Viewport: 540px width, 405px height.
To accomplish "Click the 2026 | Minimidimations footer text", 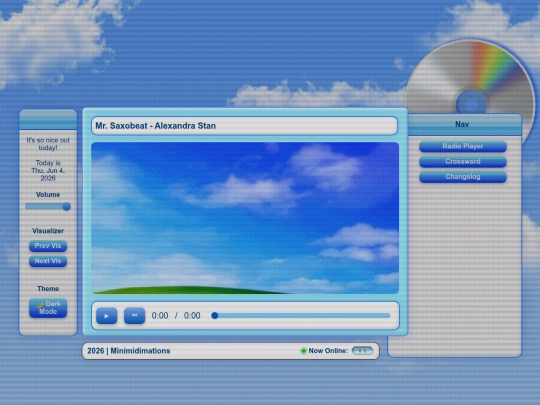I will point(128,351).
